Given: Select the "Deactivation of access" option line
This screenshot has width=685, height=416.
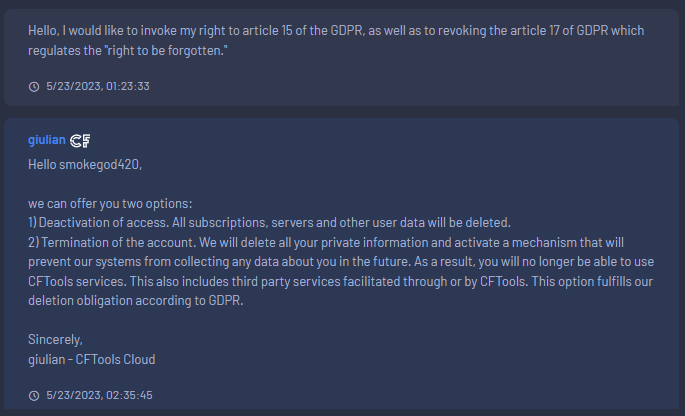Looking at the screenshot, I should (269, 221).
